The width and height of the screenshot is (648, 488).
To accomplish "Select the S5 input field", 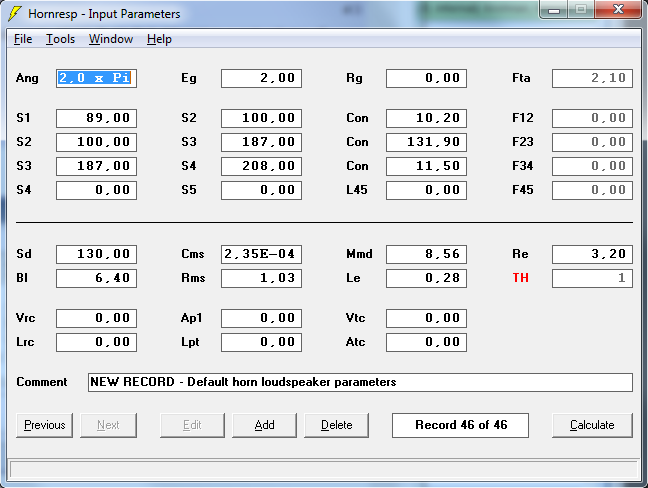I will (262, 190).
